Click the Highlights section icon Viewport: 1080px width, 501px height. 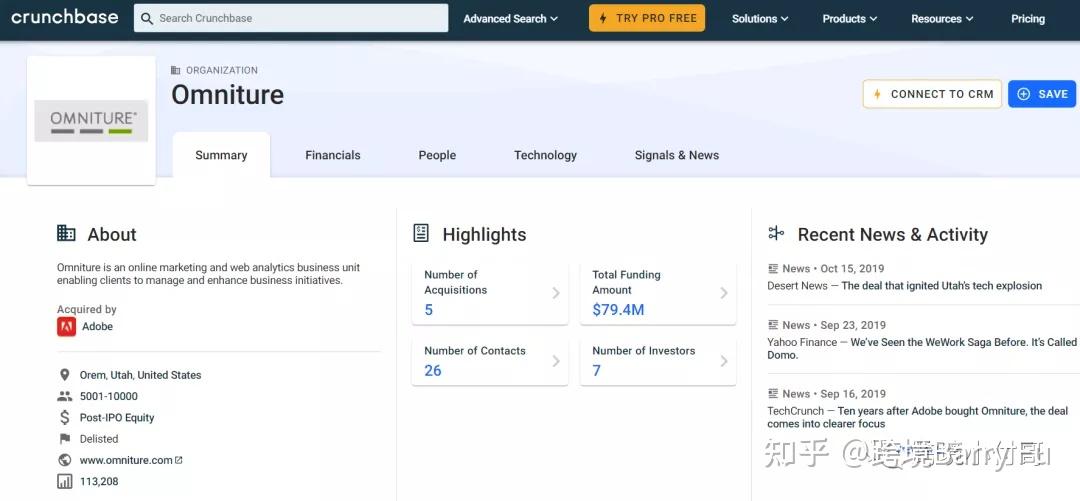click(x=421, y=234)
